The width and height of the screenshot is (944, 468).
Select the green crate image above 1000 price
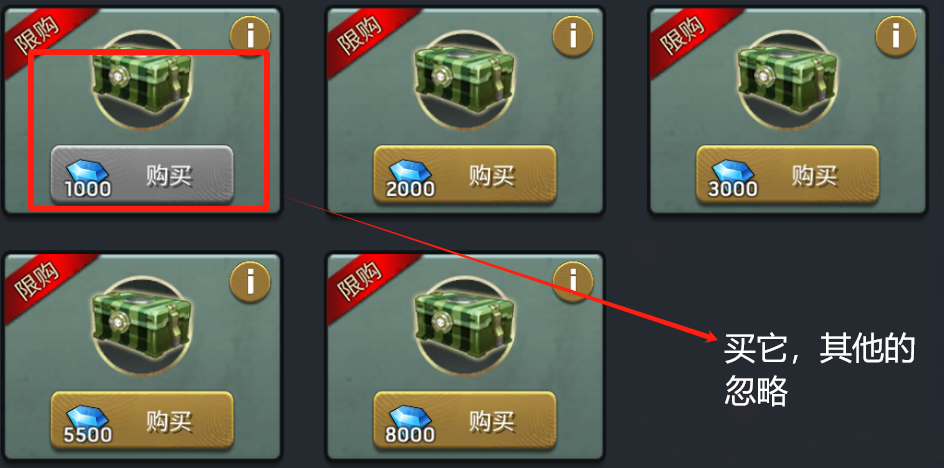click(141, 81)
